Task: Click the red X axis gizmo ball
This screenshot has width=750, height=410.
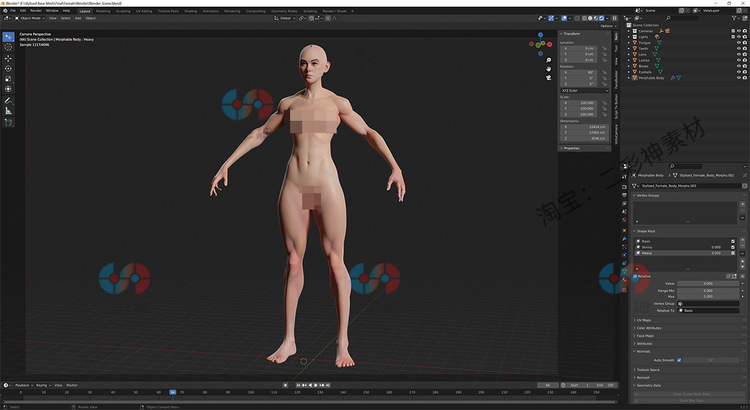Action: click(x=550, y=44)
